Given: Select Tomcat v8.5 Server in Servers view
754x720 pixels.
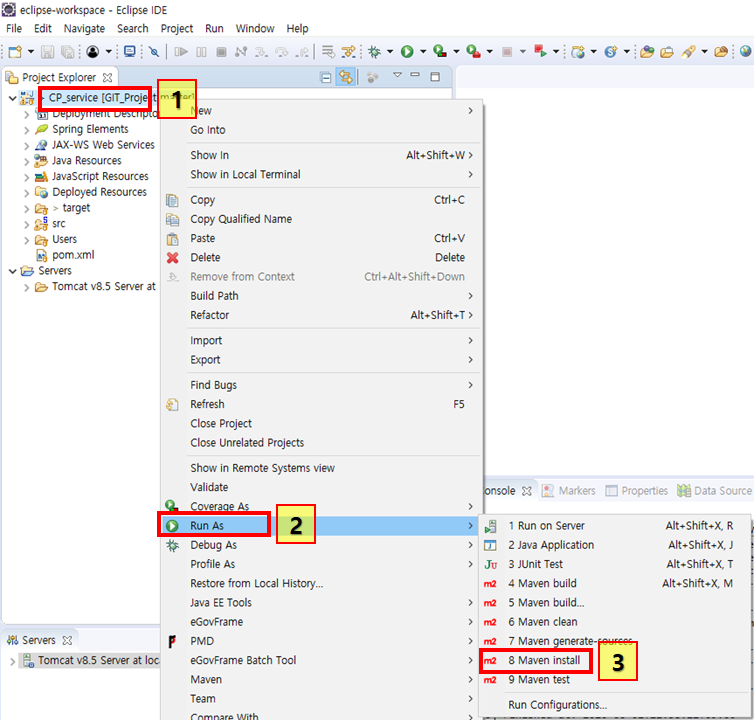Looking at the screenshot, I should [x=91, y=660].
